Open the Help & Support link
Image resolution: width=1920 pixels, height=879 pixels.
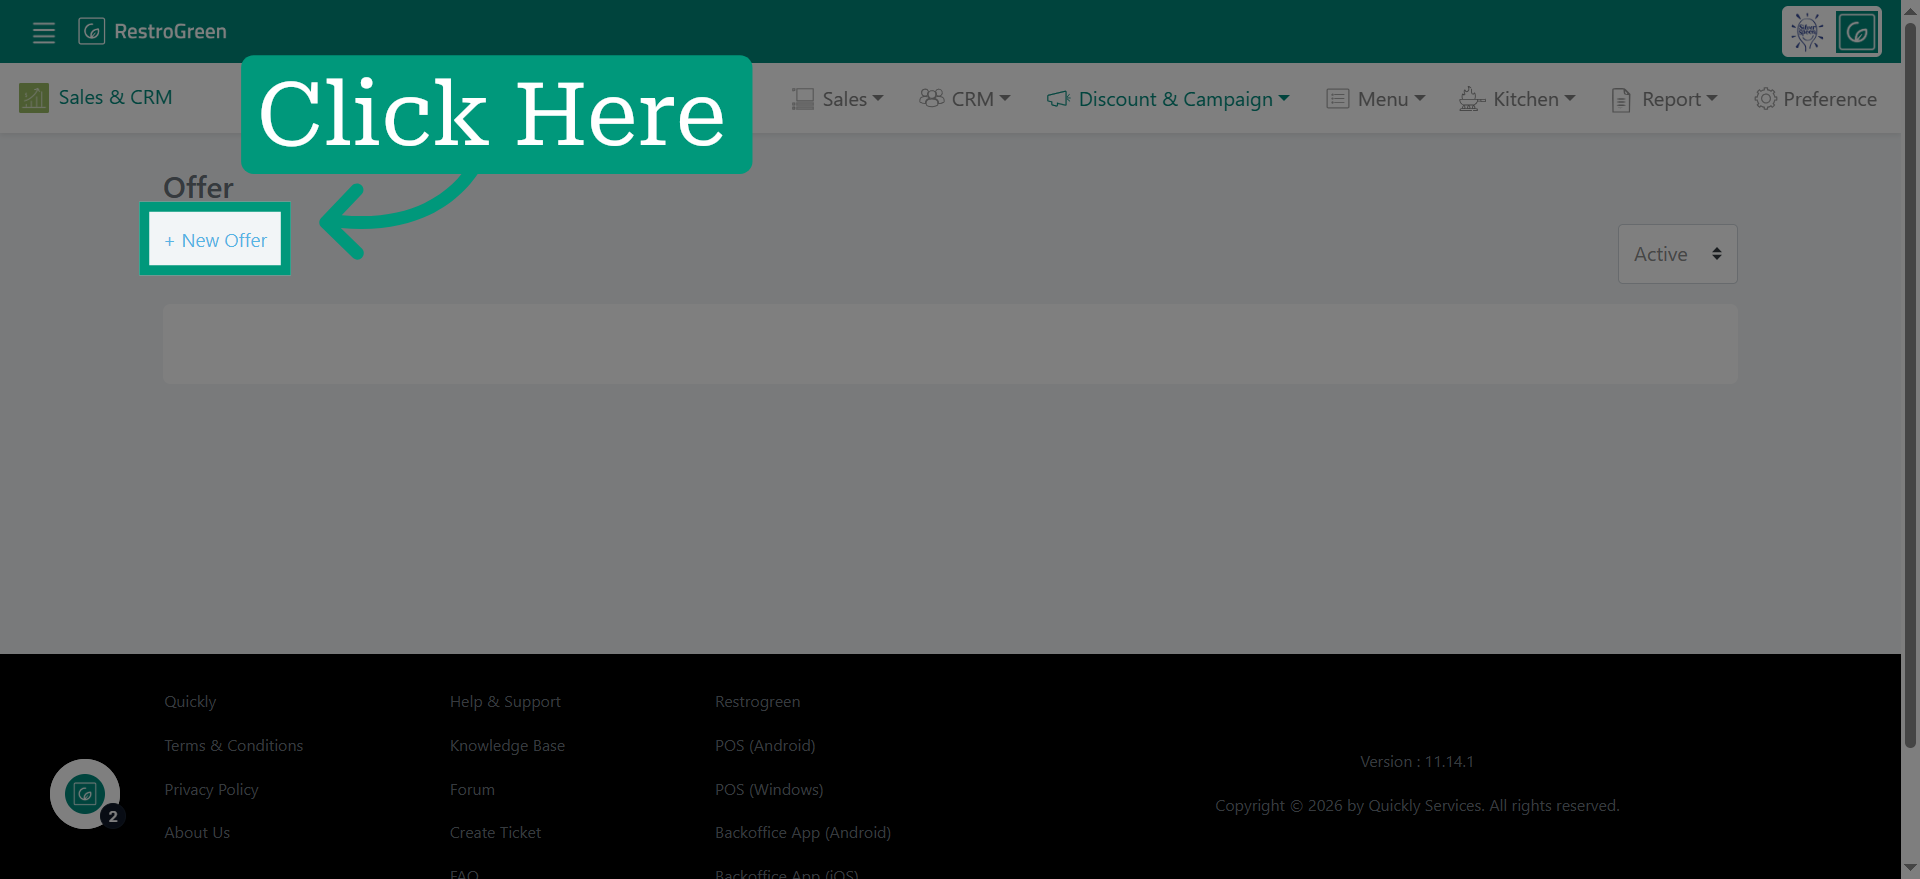(x=505, y=702)
